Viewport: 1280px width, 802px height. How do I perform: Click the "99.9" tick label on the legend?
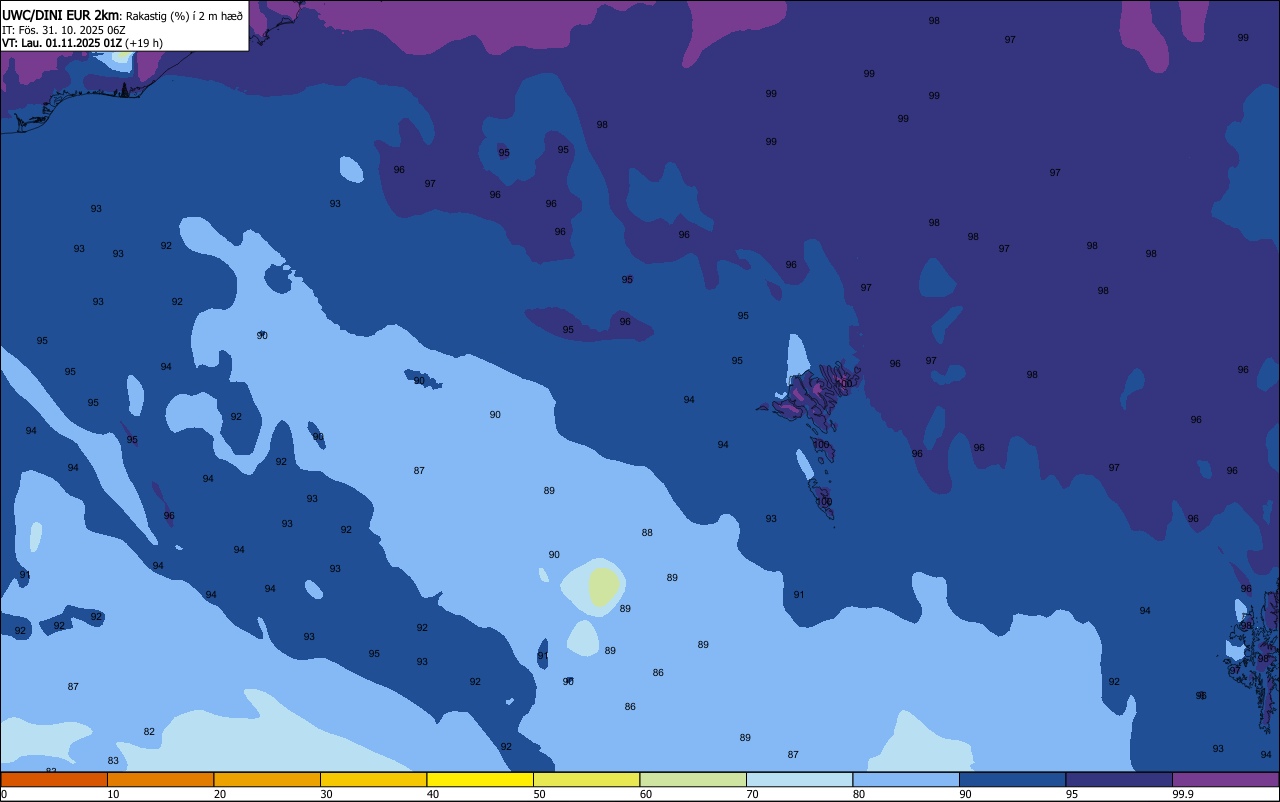(1183, 794)
